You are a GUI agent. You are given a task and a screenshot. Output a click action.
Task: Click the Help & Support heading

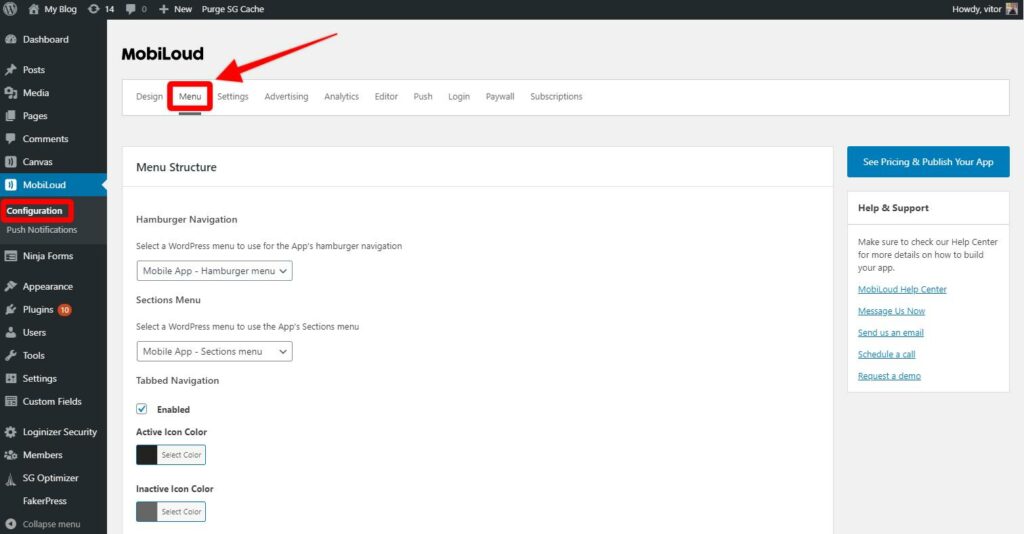pos(893,208)
